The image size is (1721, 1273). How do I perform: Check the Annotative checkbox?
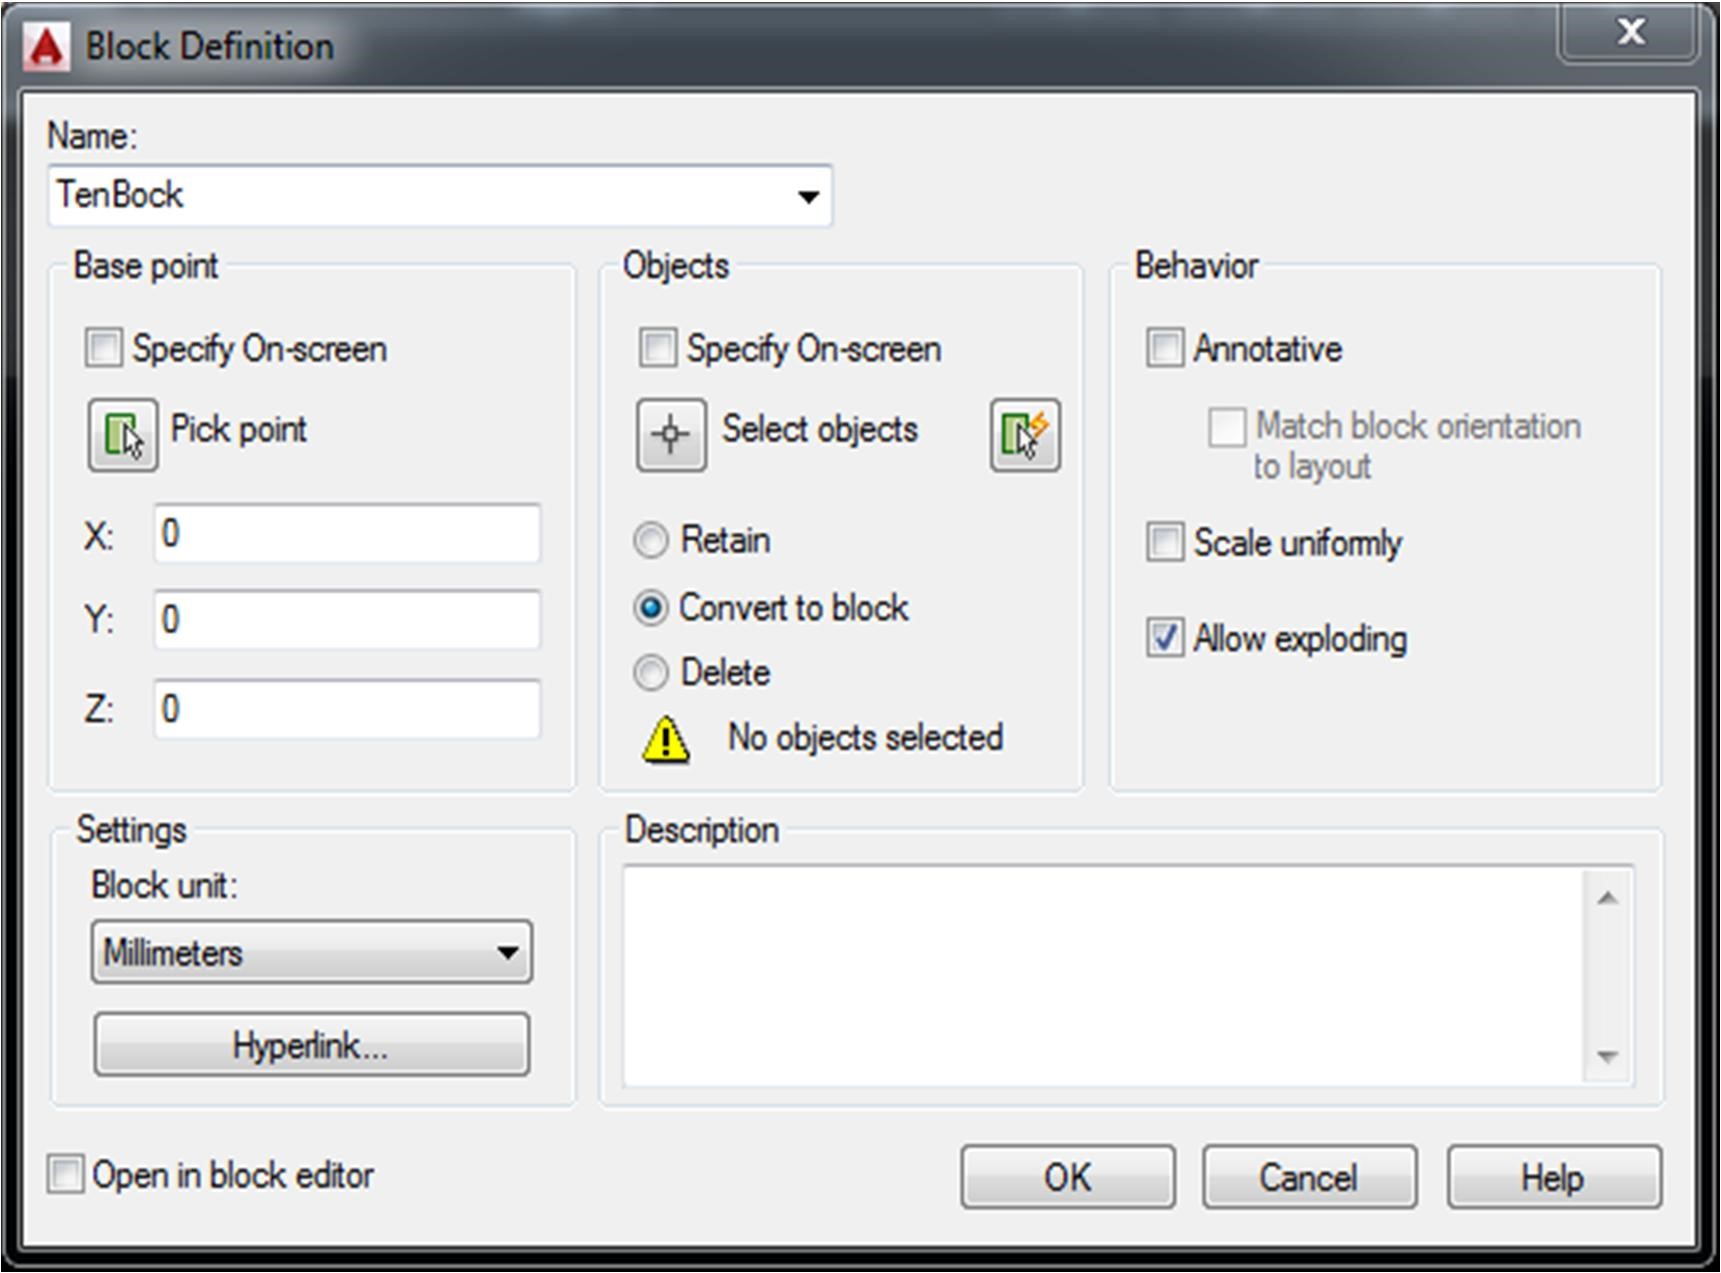[1165, 349]
